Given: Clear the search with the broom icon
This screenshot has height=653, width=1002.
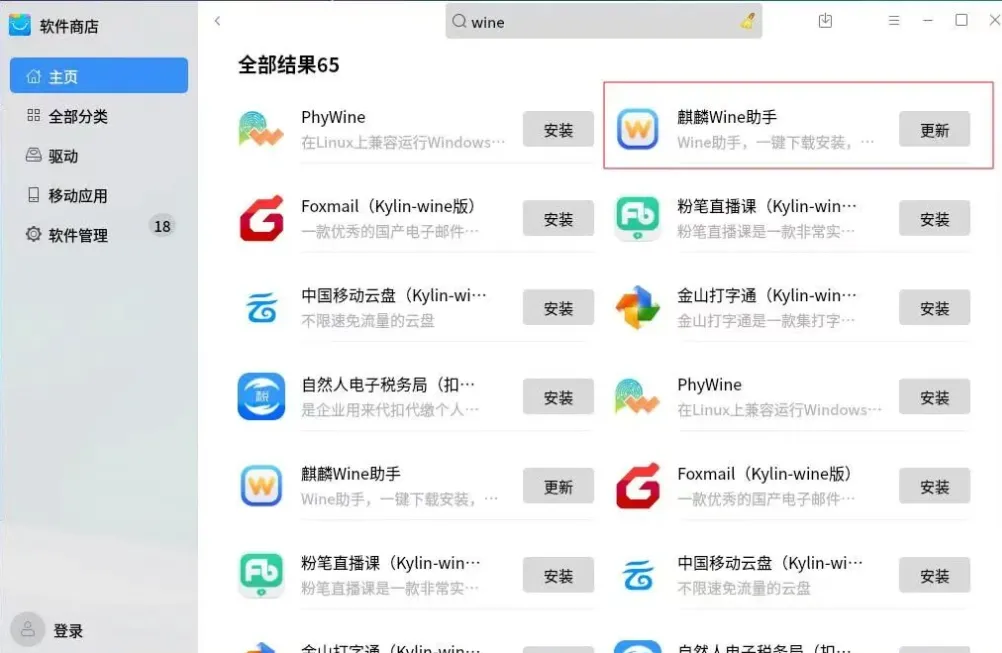Looking at the screenshot, I should (x=747, y=21).
